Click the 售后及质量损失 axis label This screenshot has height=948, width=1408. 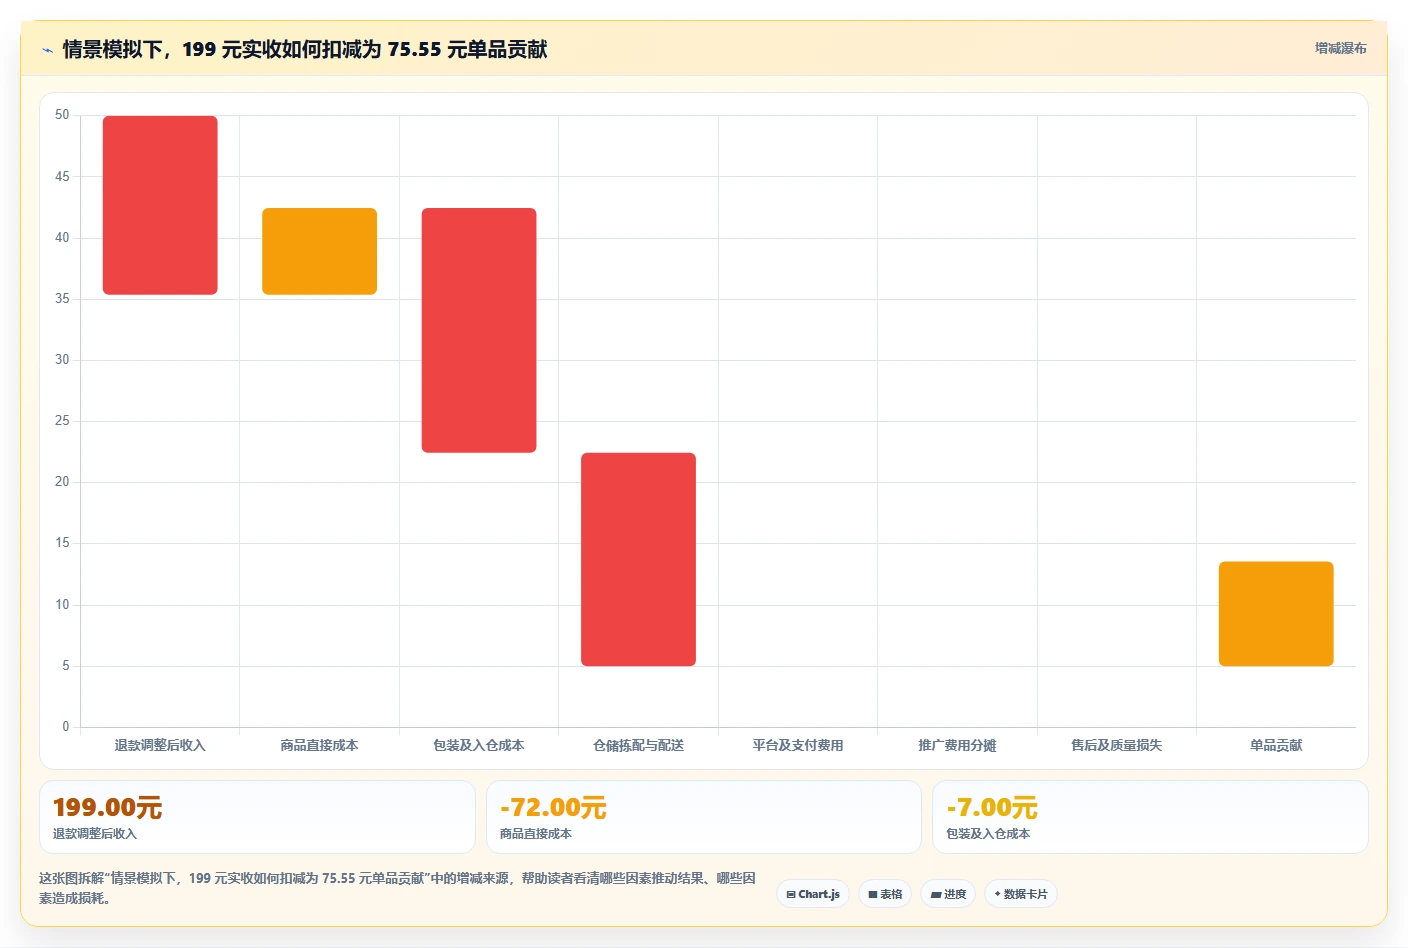click(x=1117, y=745)
